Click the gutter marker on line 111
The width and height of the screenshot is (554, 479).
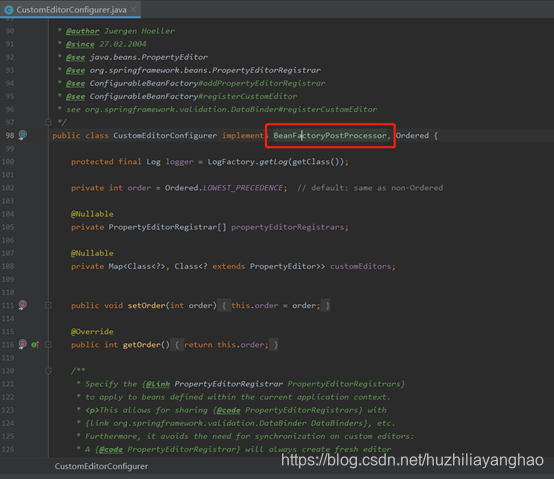(23, 305)
